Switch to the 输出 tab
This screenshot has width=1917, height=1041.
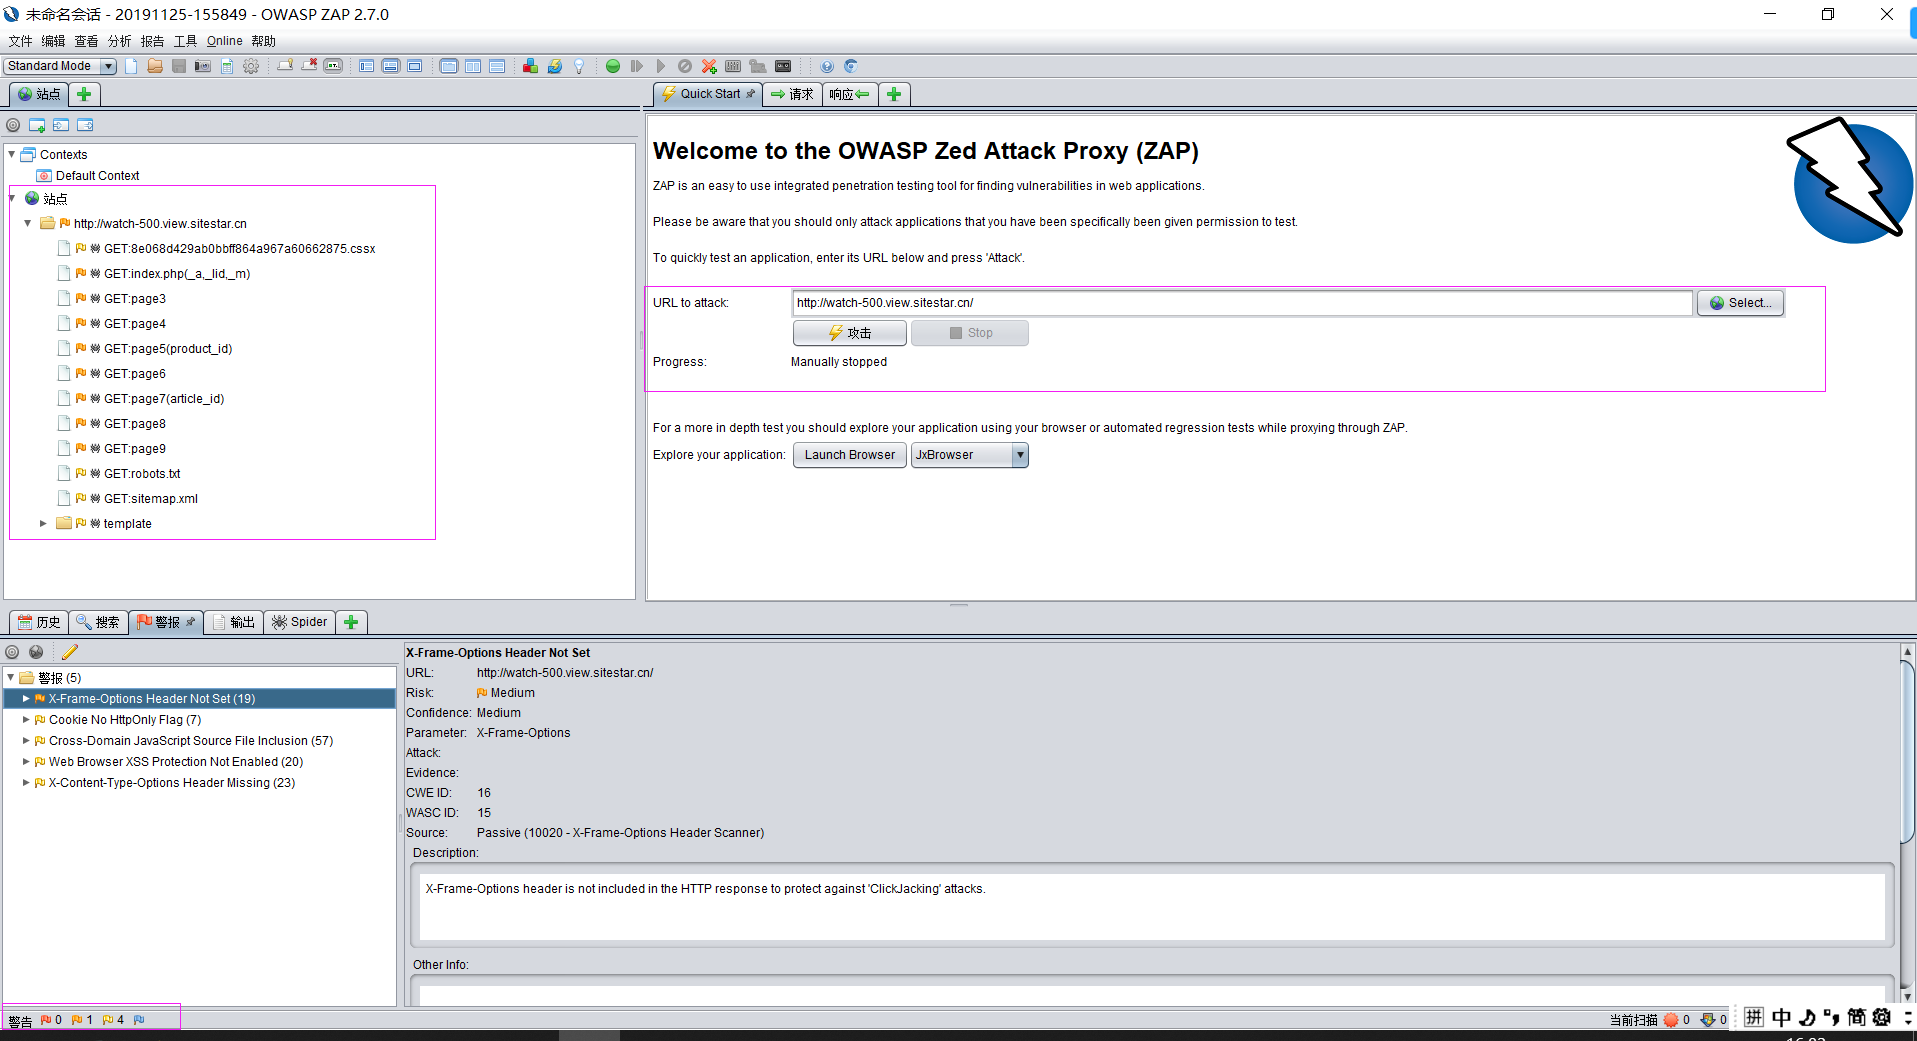[x=233, y=622]
